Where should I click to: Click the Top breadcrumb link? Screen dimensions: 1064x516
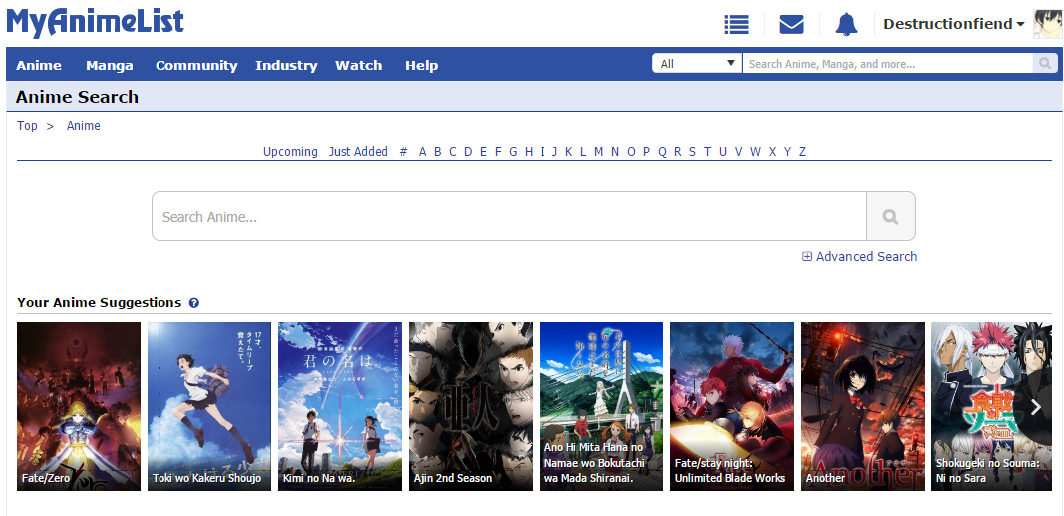click(x=27, y=126)
